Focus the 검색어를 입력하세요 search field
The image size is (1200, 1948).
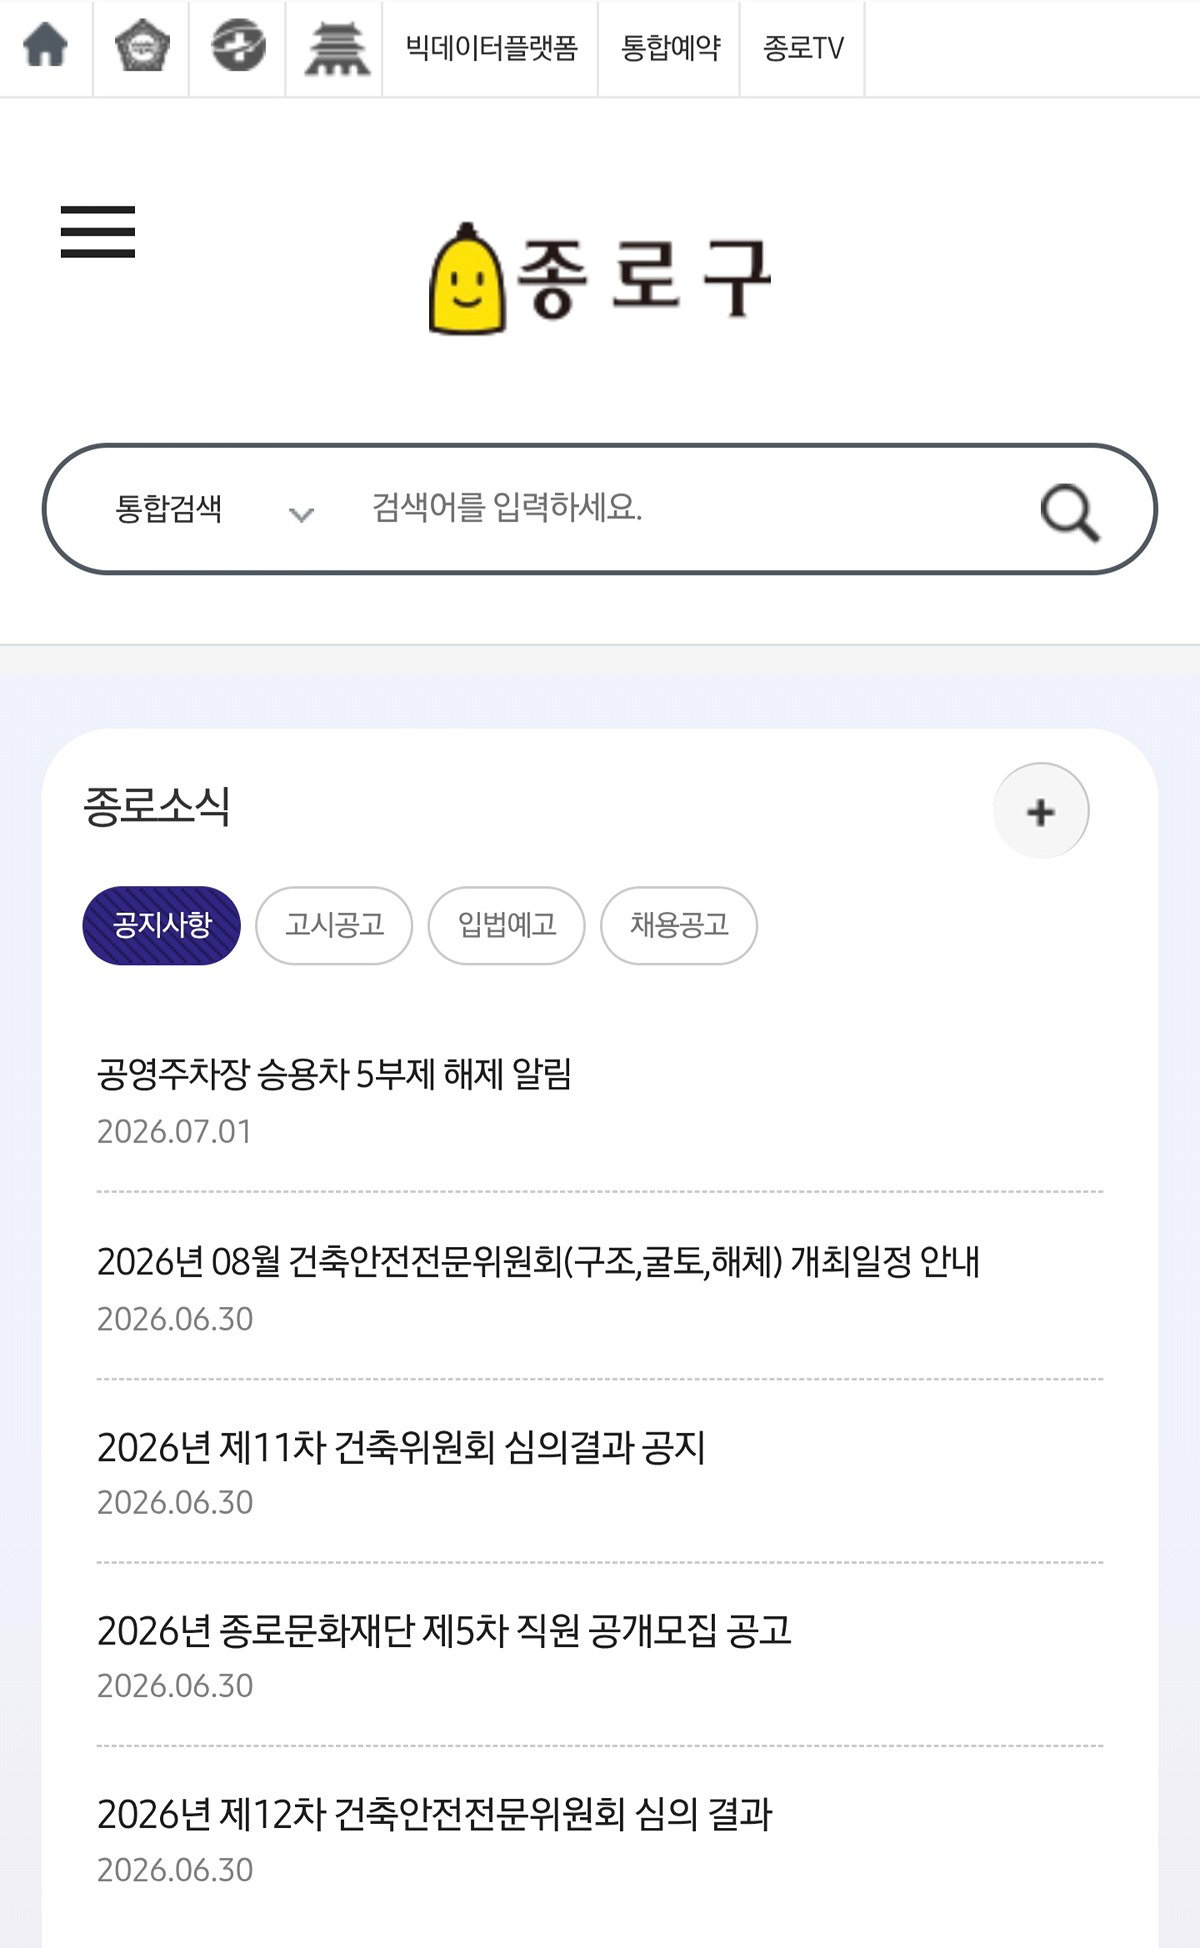coord(690,509)
